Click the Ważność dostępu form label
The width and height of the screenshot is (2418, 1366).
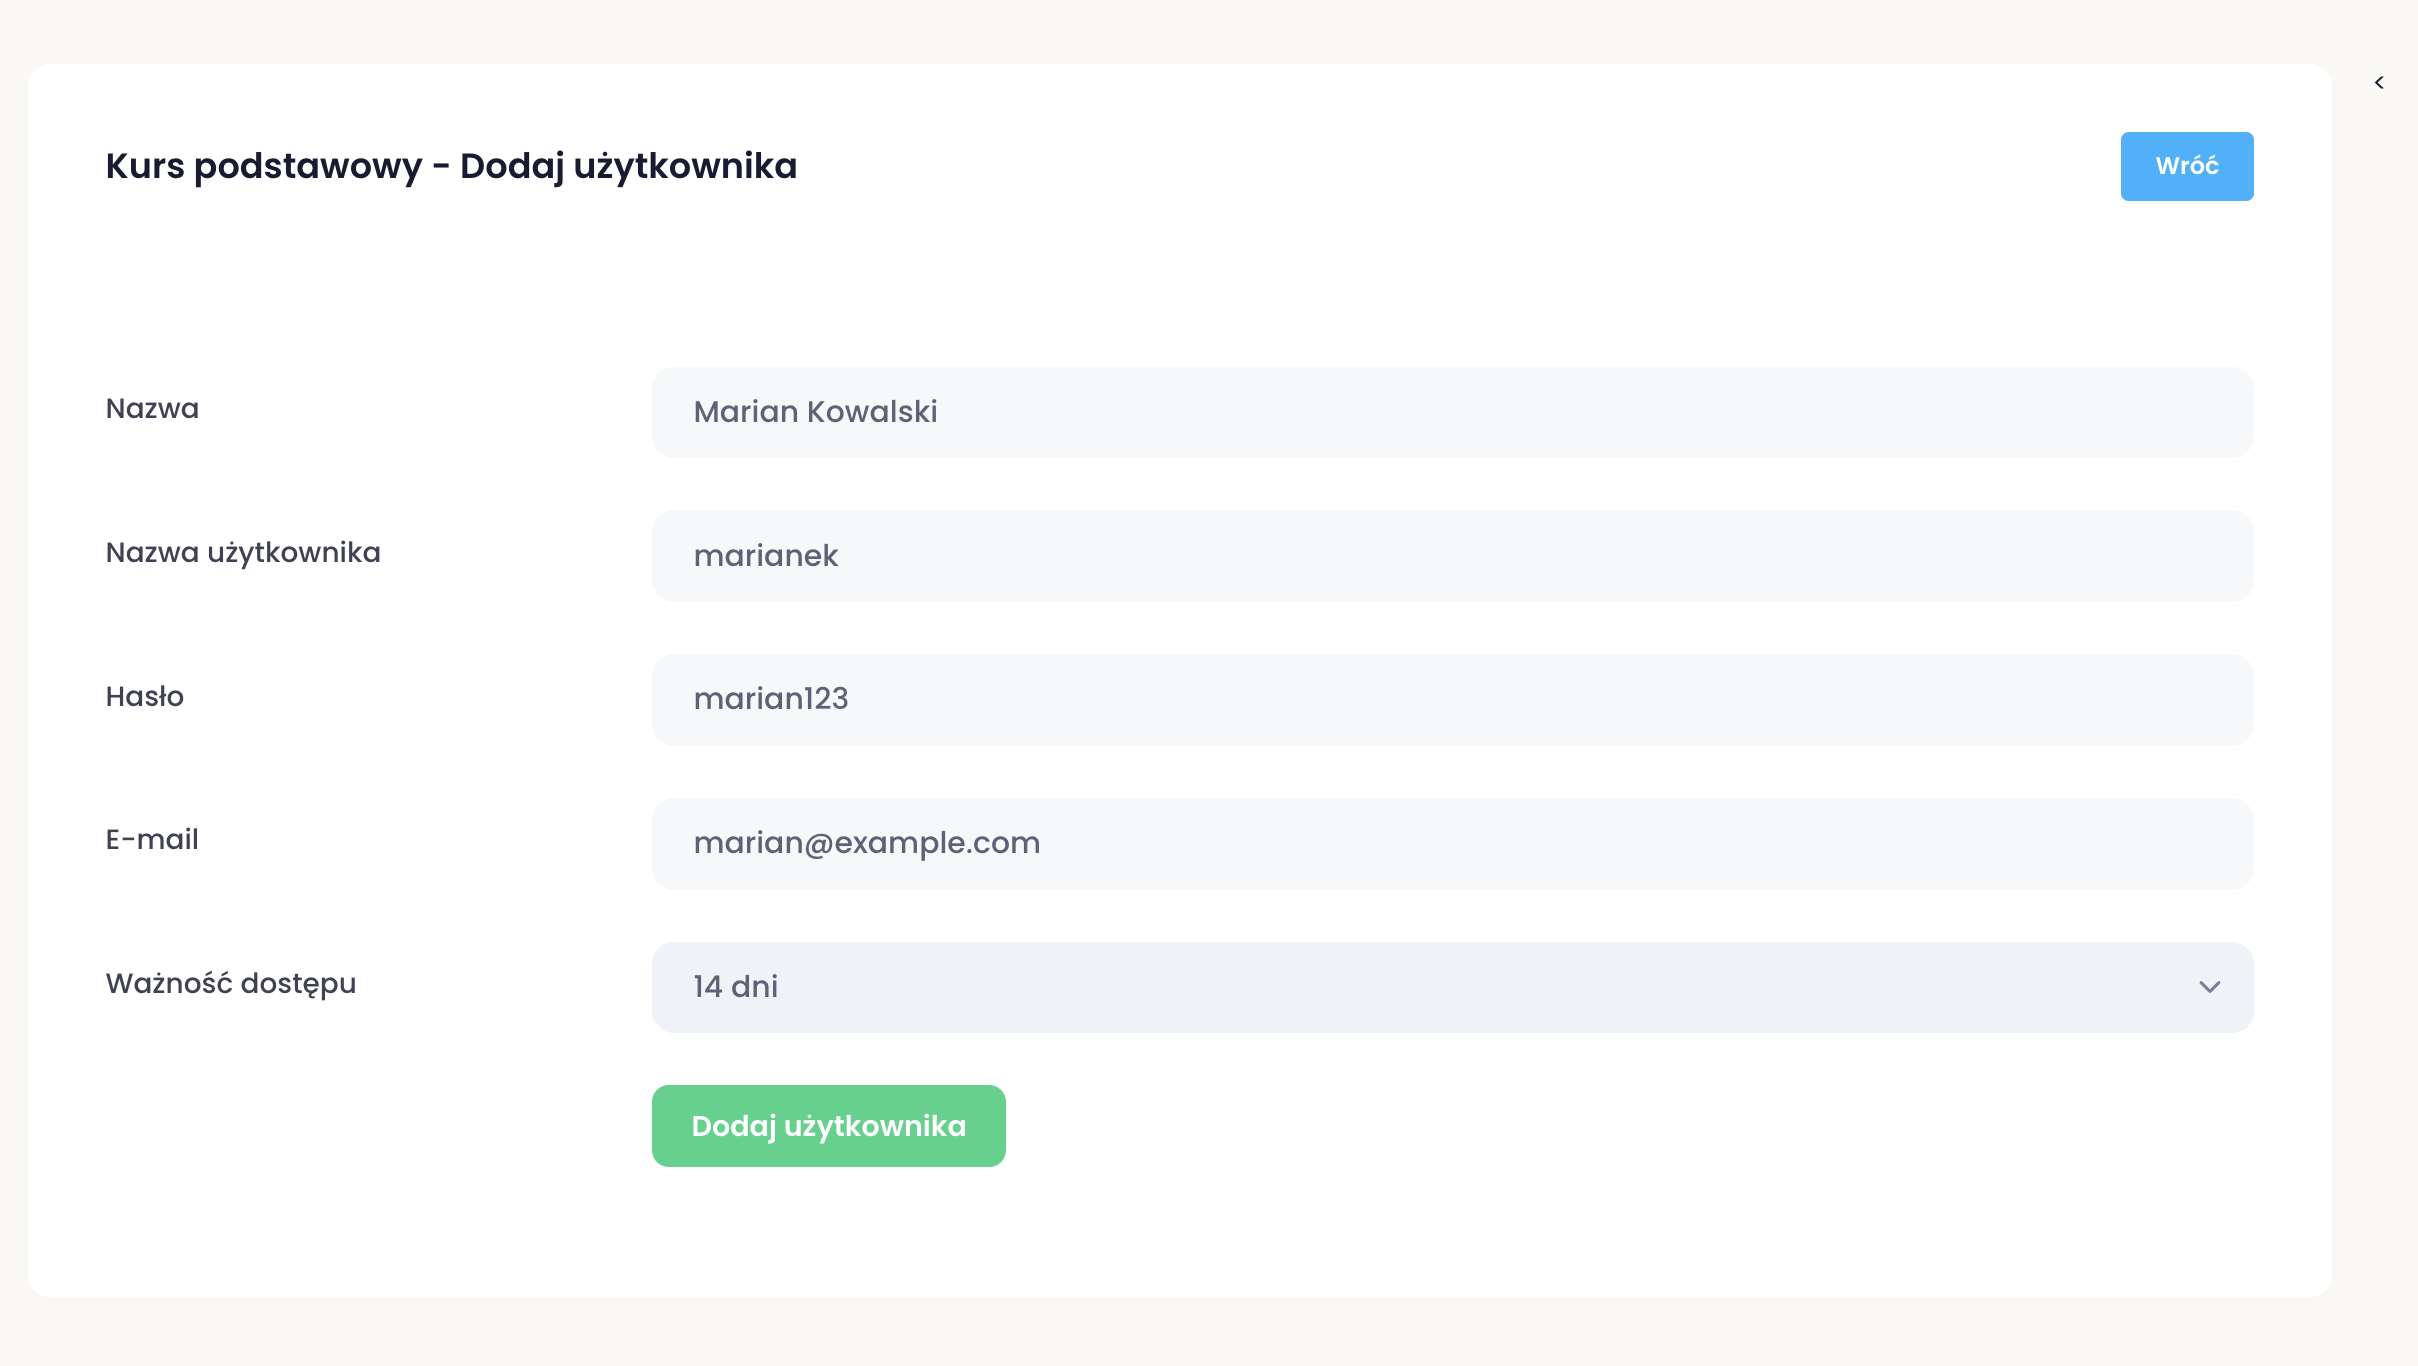(231, 984)
